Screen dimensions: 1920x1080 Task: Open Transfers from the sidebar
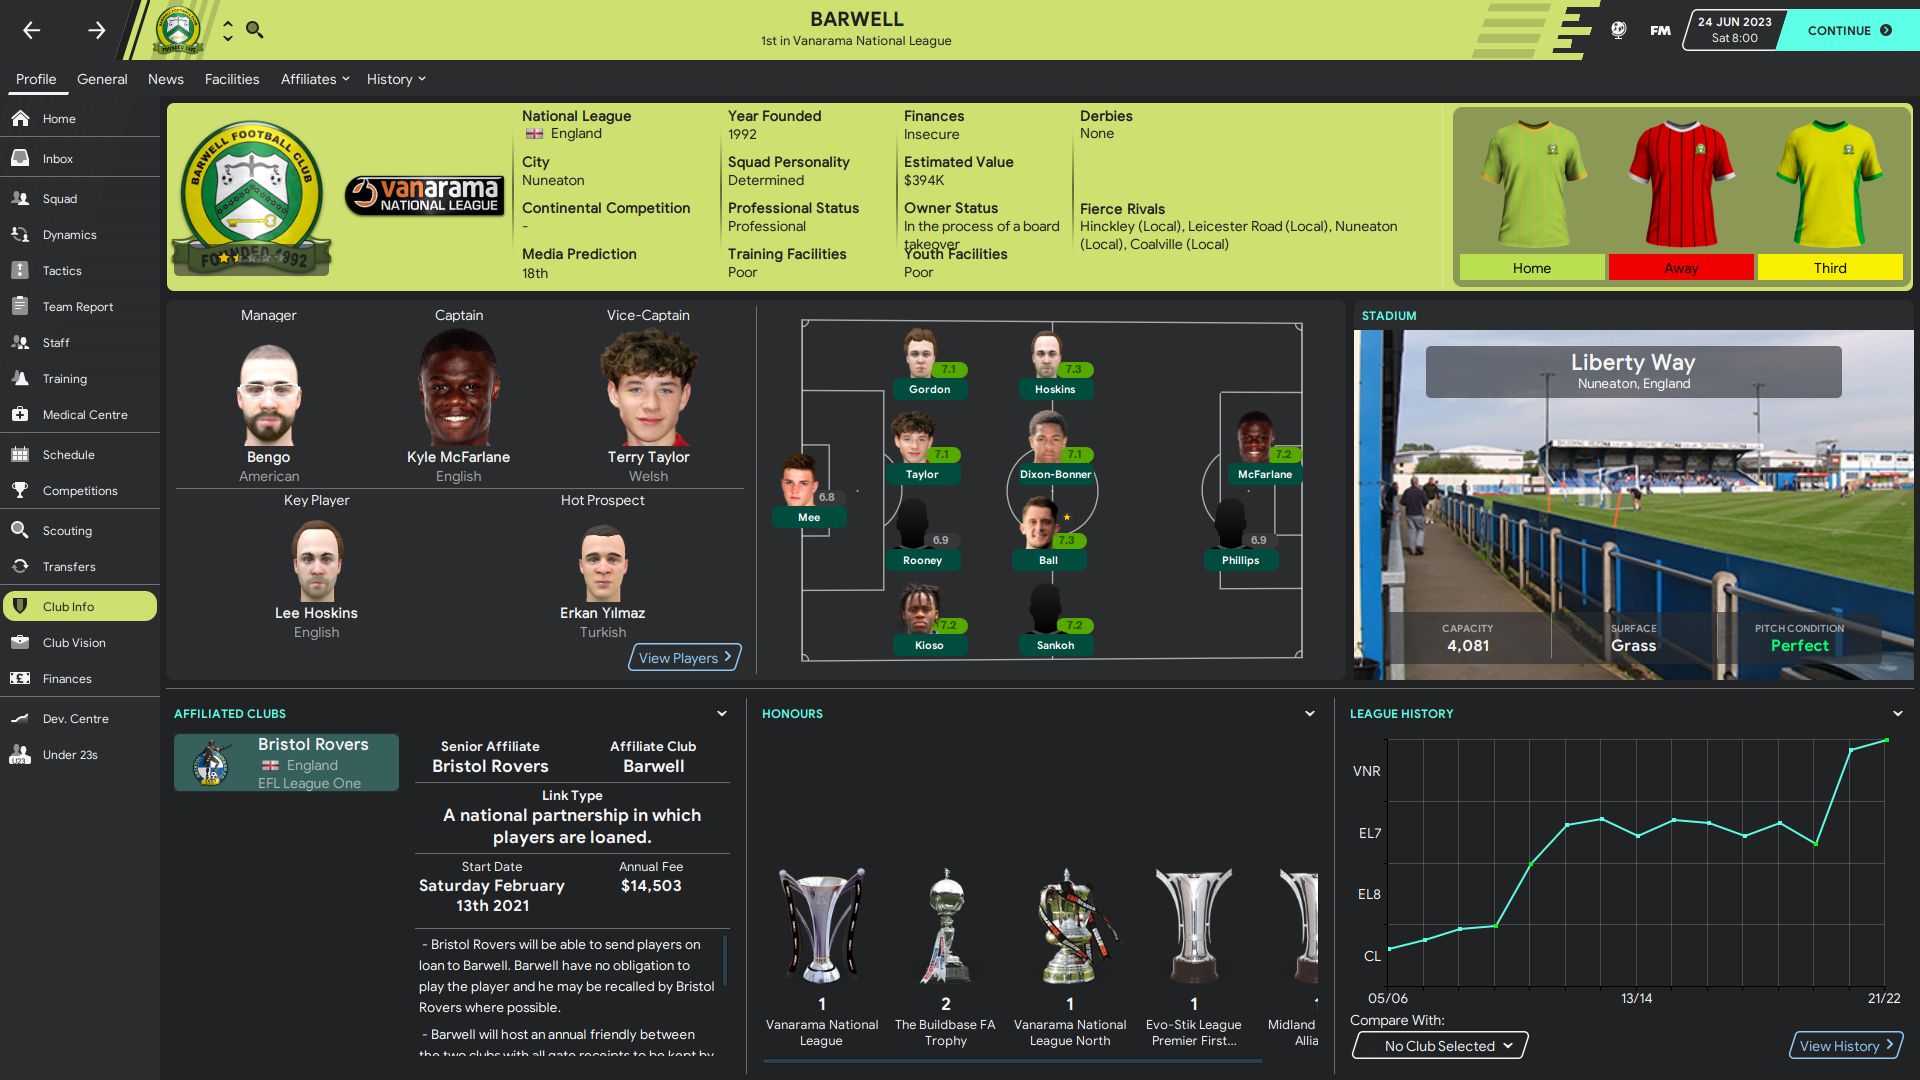coord(80,566)
